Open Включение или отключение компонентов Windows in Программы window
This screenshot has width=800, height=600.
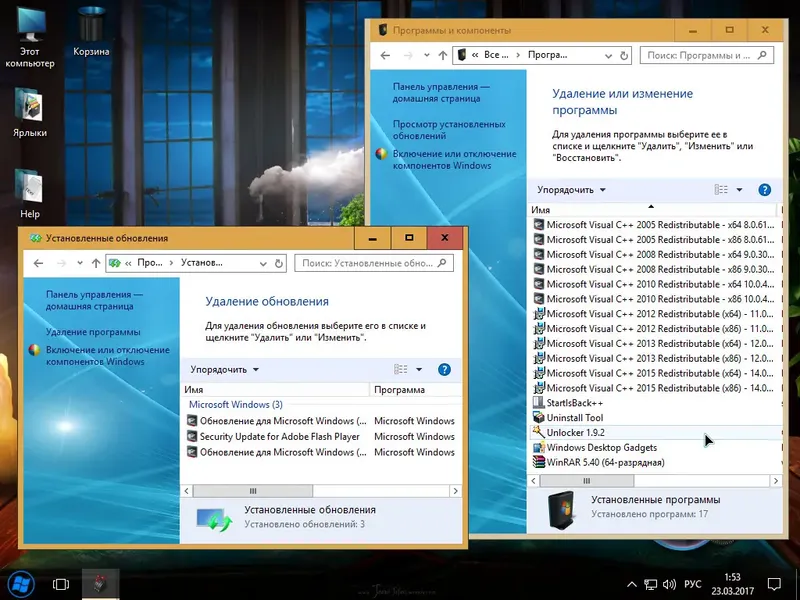pos(454,160)
